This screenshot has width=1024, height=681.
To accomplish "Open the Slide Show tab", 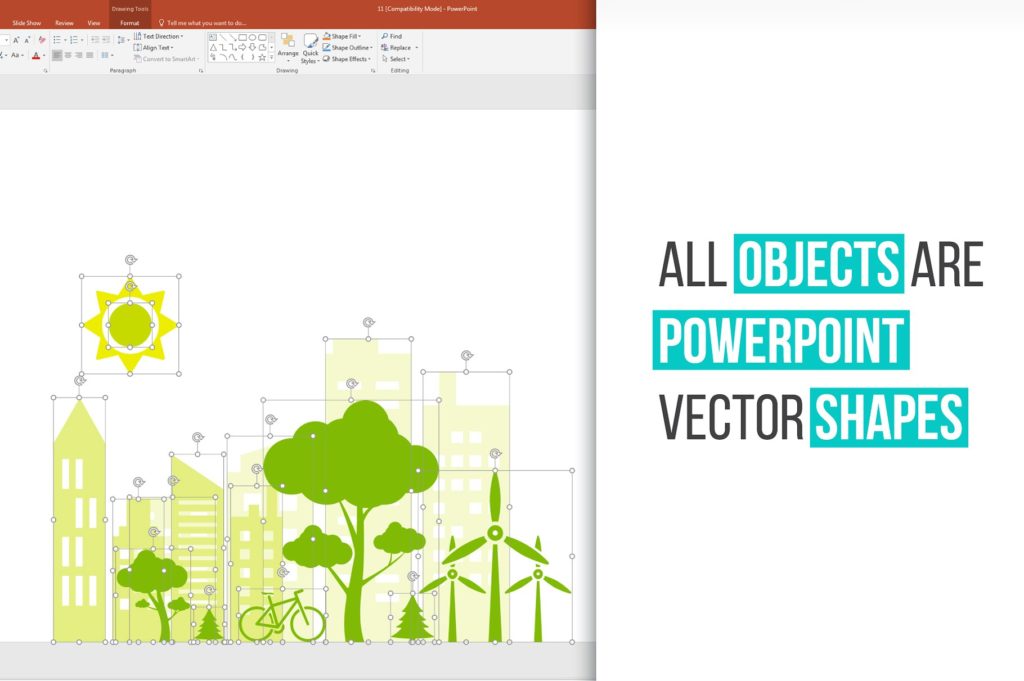I will (26, 22).
